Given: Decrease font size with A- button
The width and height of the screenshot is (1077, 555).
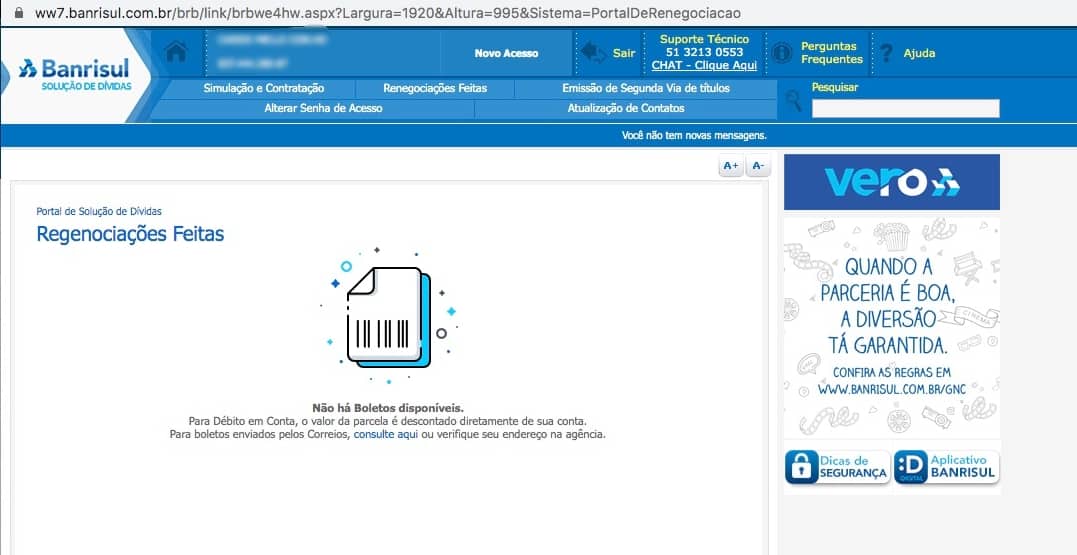Looking at the screenshot, I should coord(758,166).
